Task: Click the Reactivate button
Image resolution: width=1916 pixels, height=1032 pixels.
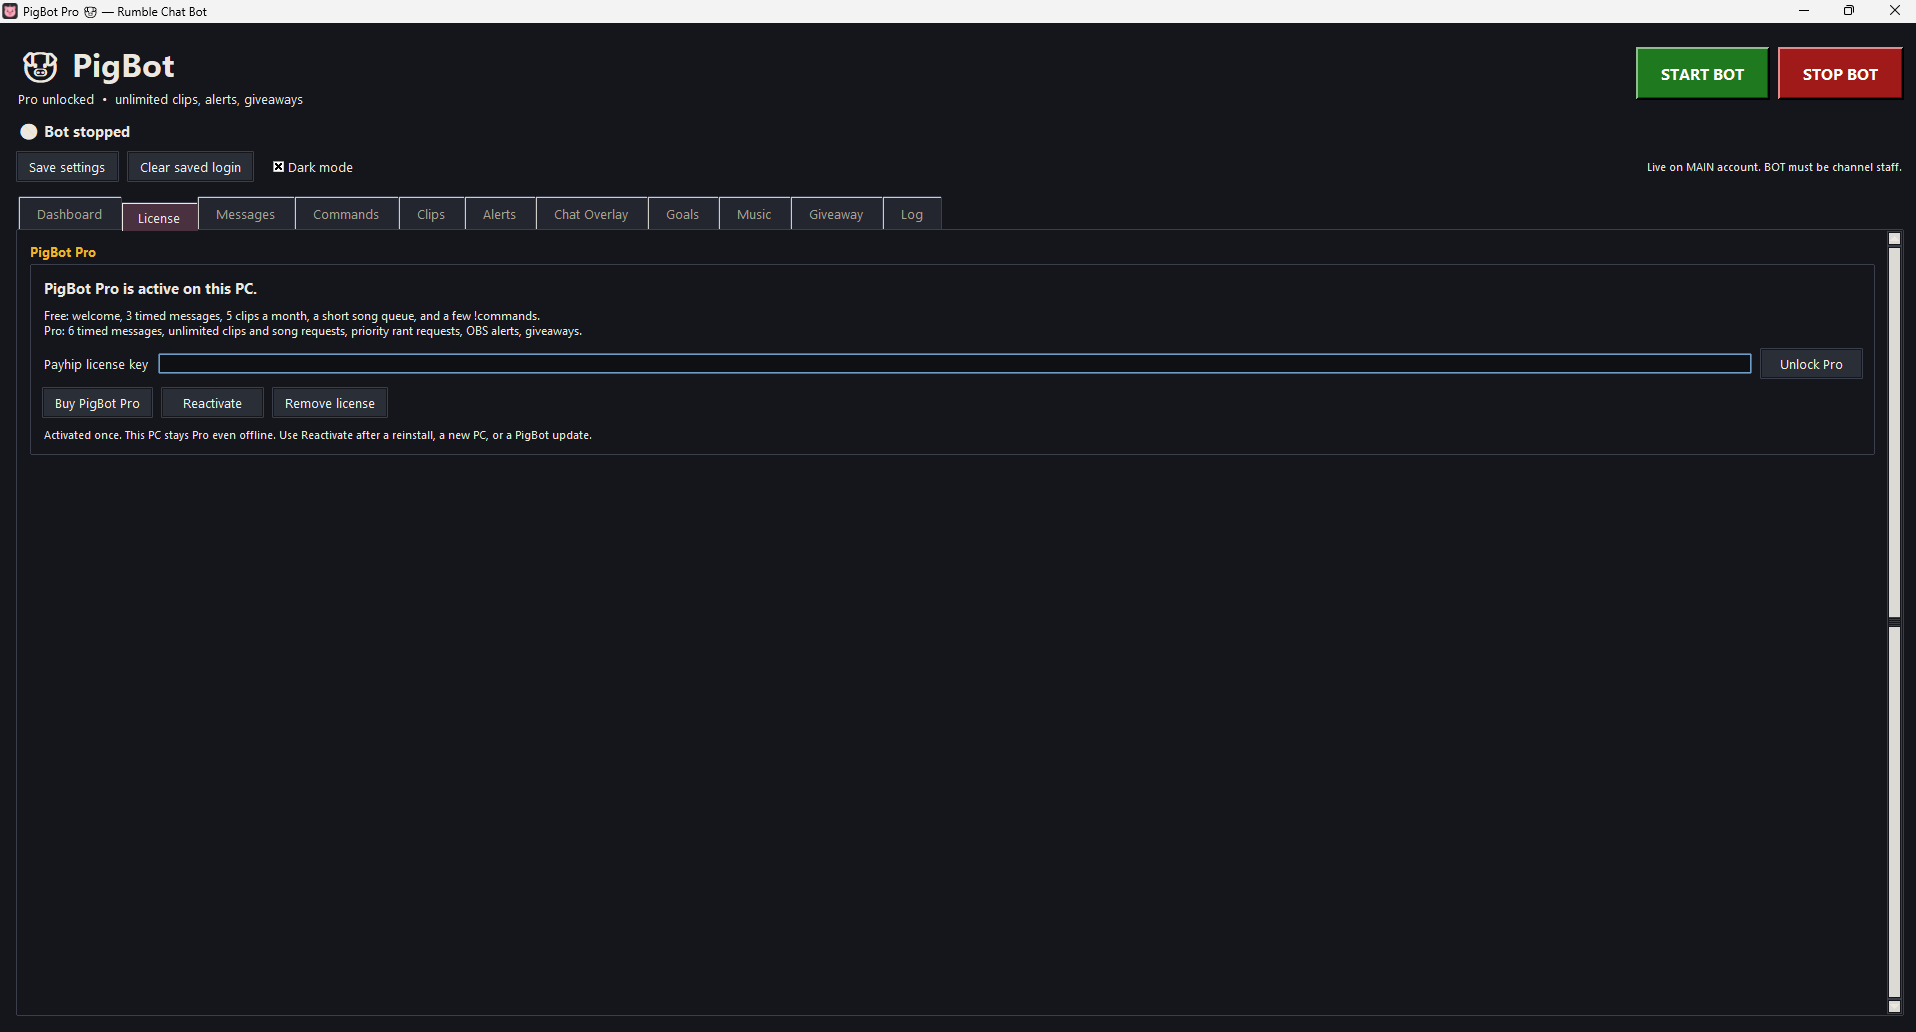Action: pyautogui.click(x=212, y=403)
